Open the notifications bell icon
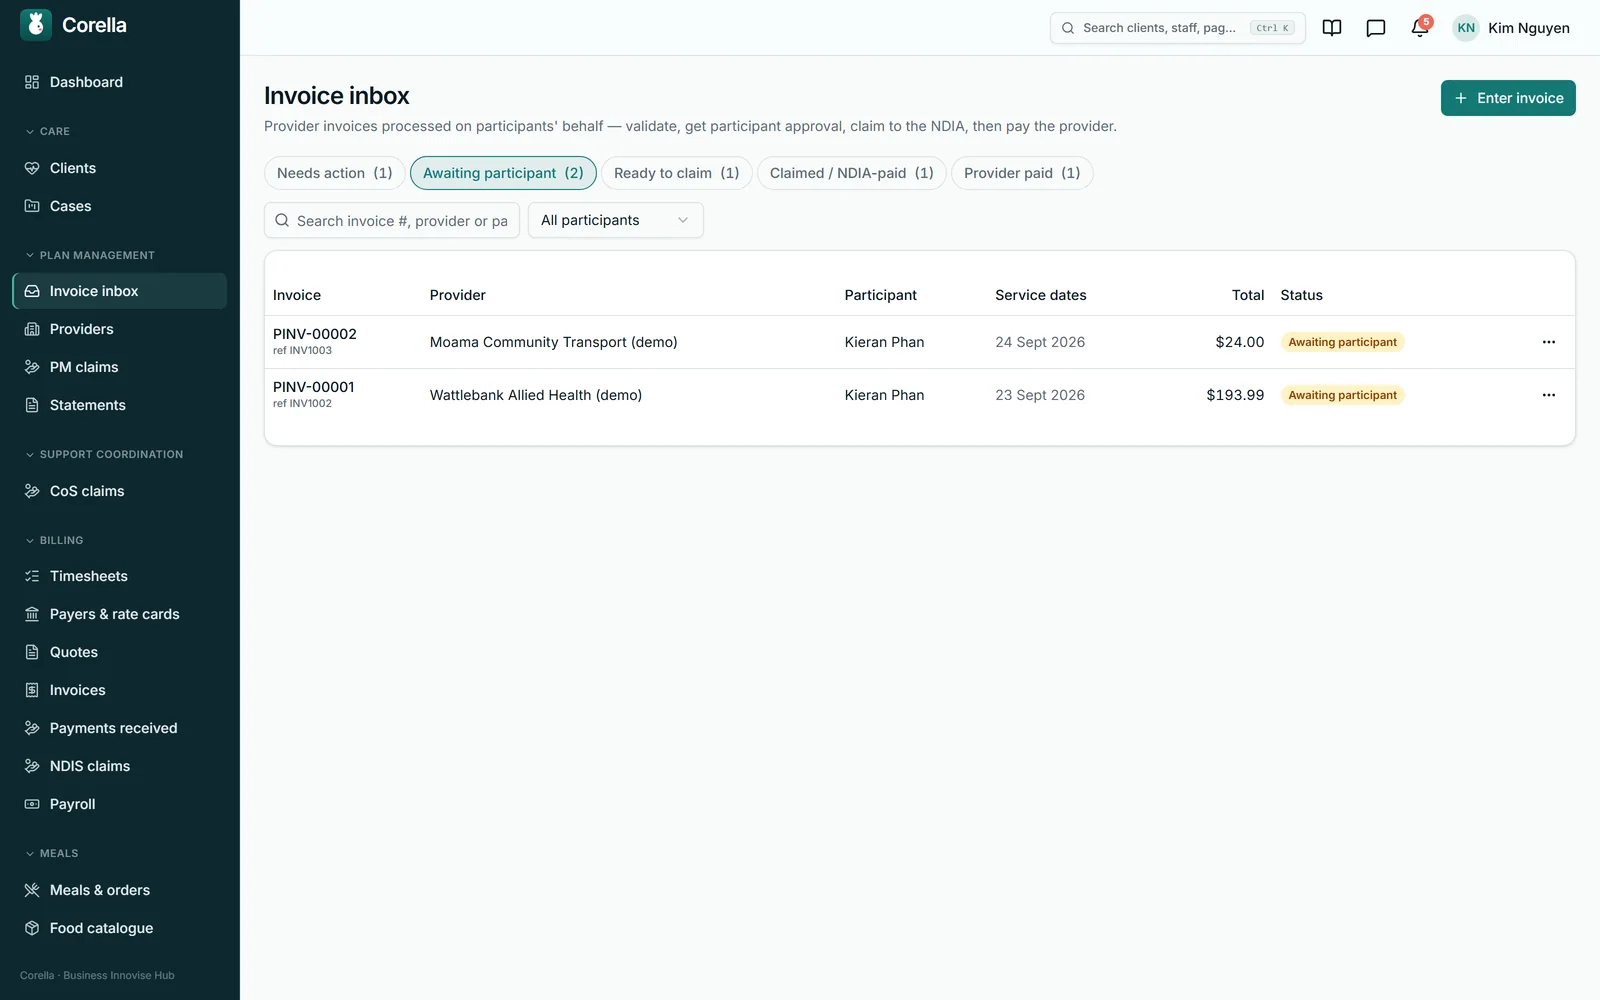1600x1000 pixels. pyautogui.click(x=1420, y=28)
